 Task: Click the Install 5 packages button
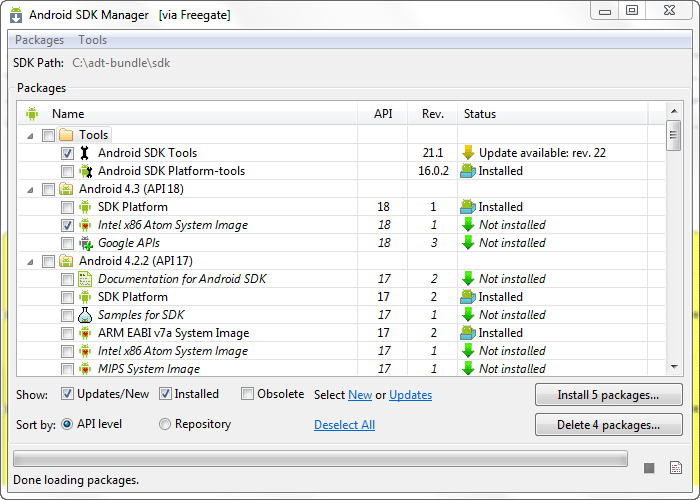tap(608, 395)
